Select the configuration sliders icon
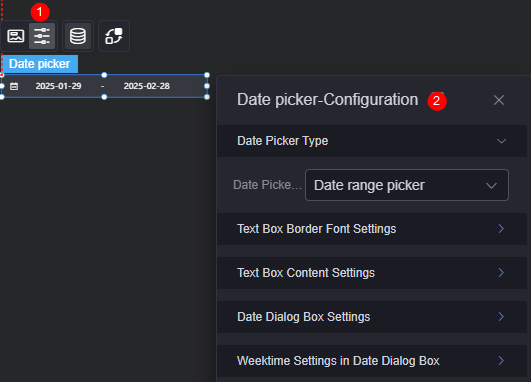Viewport: 531px width, 382px height. click(42, 36)
